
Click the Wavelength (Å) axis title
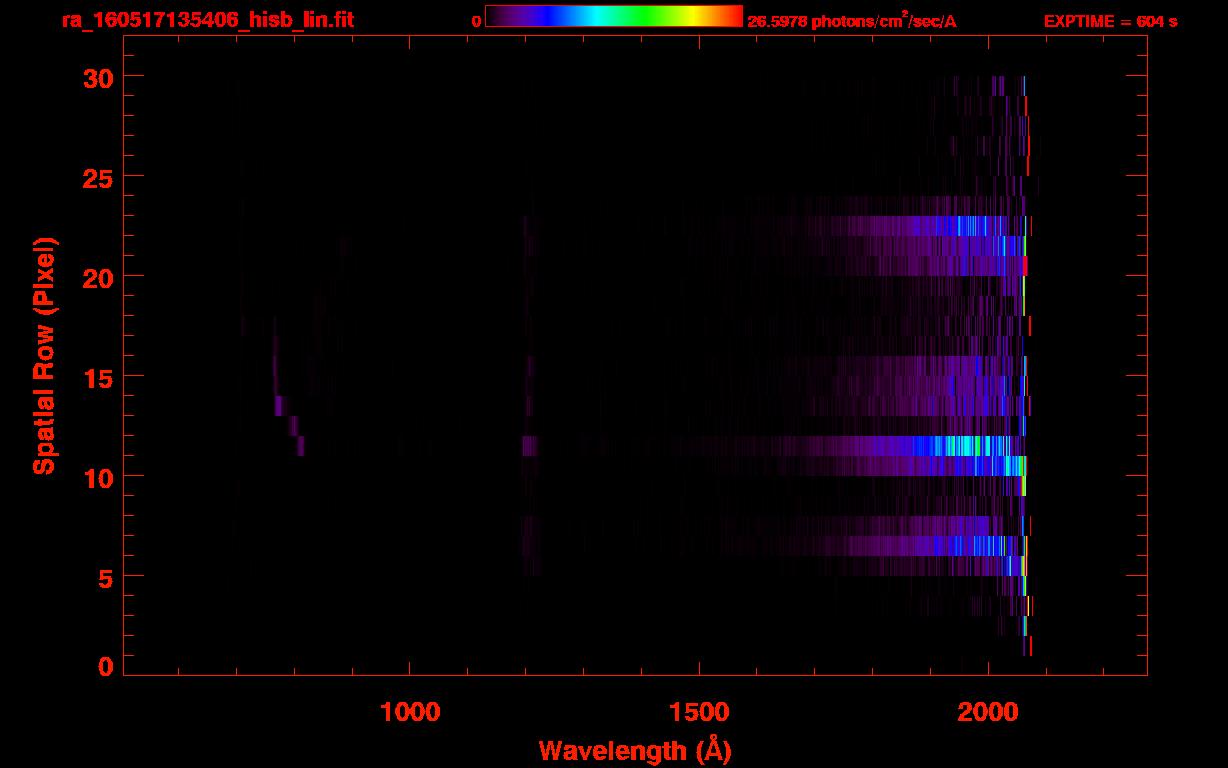[x=635, y=750]
